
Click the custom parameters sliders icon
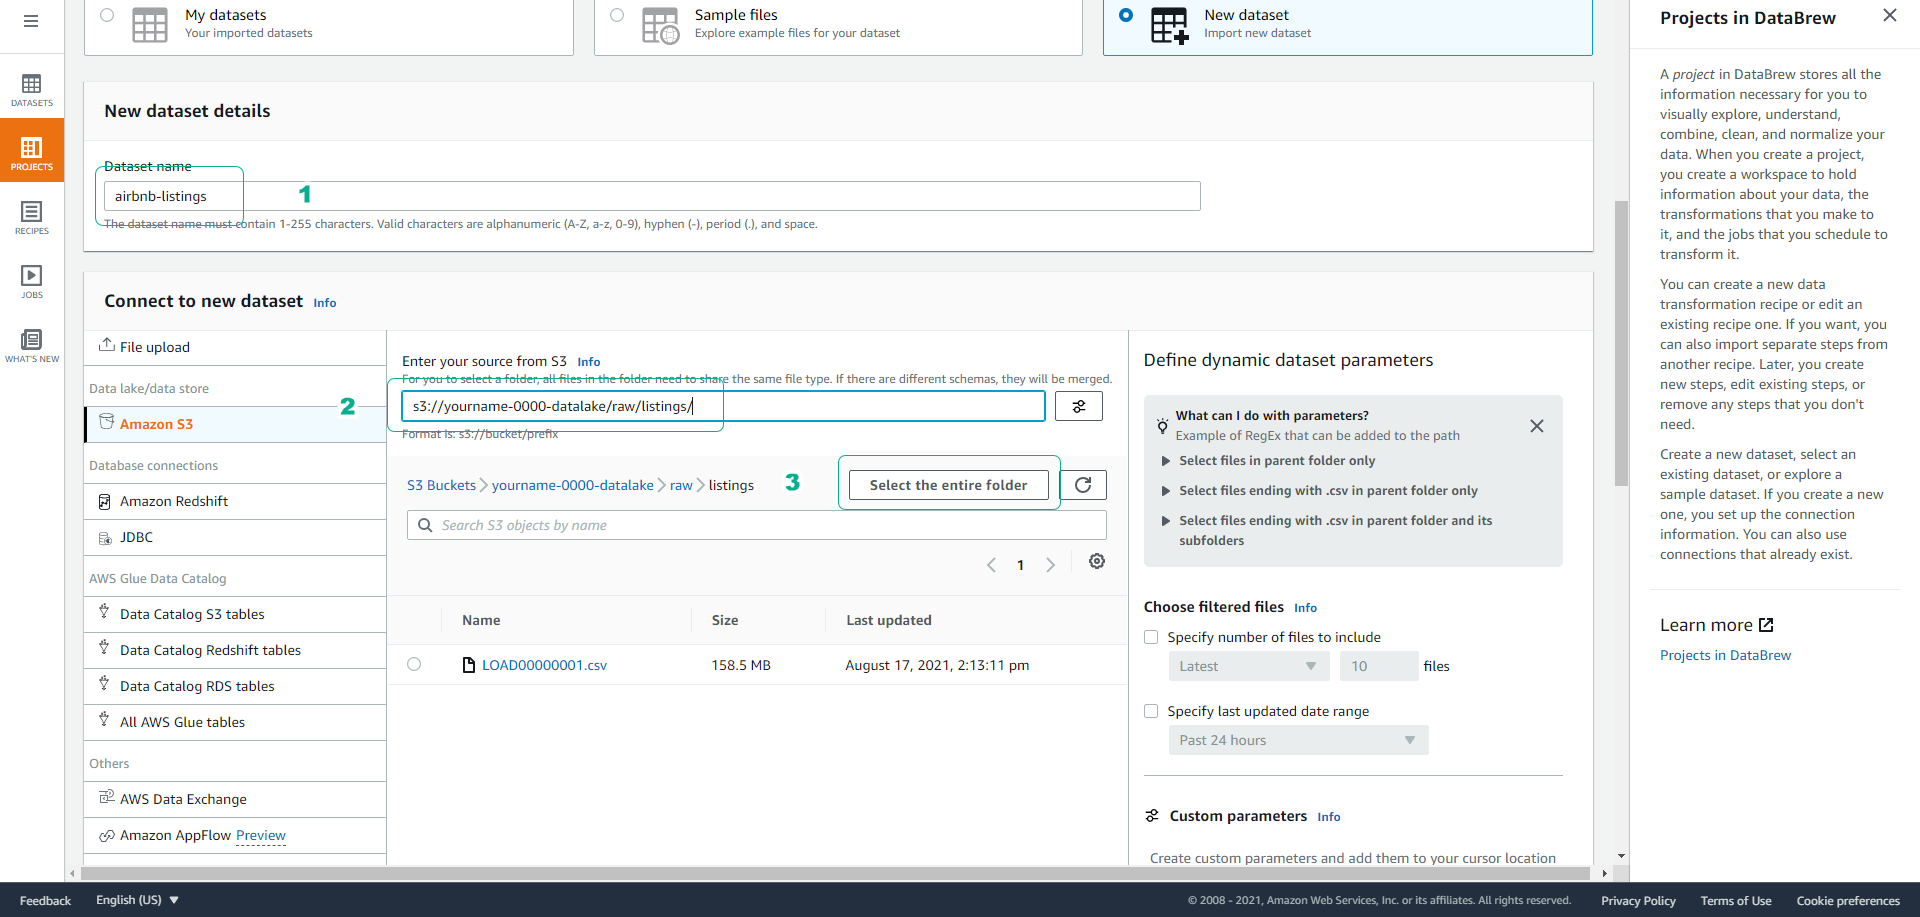point(1152,816)
